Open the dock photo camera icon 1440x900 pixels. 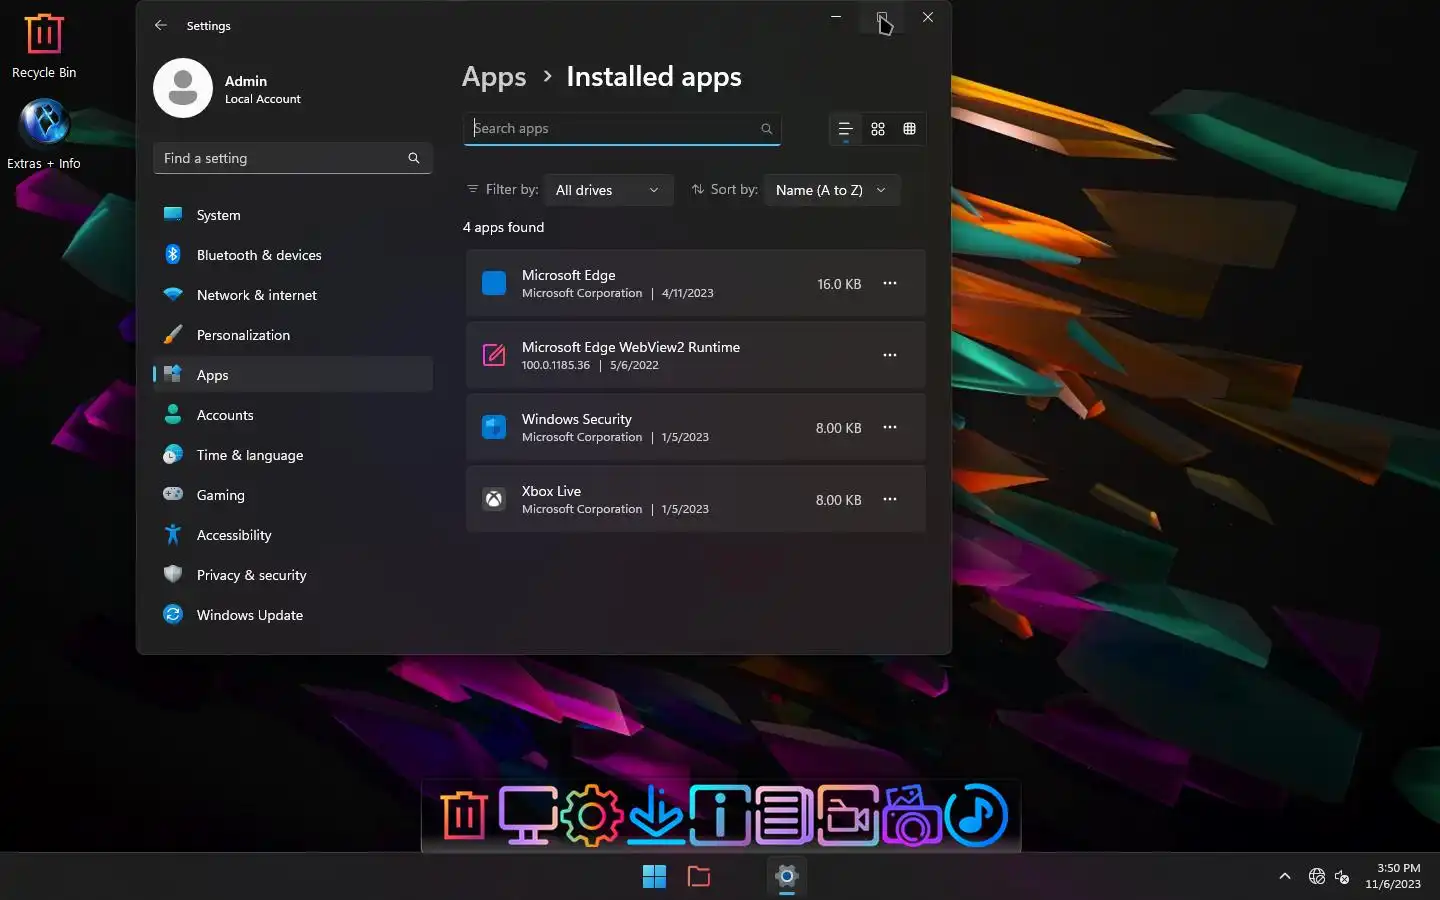(911, 816)
